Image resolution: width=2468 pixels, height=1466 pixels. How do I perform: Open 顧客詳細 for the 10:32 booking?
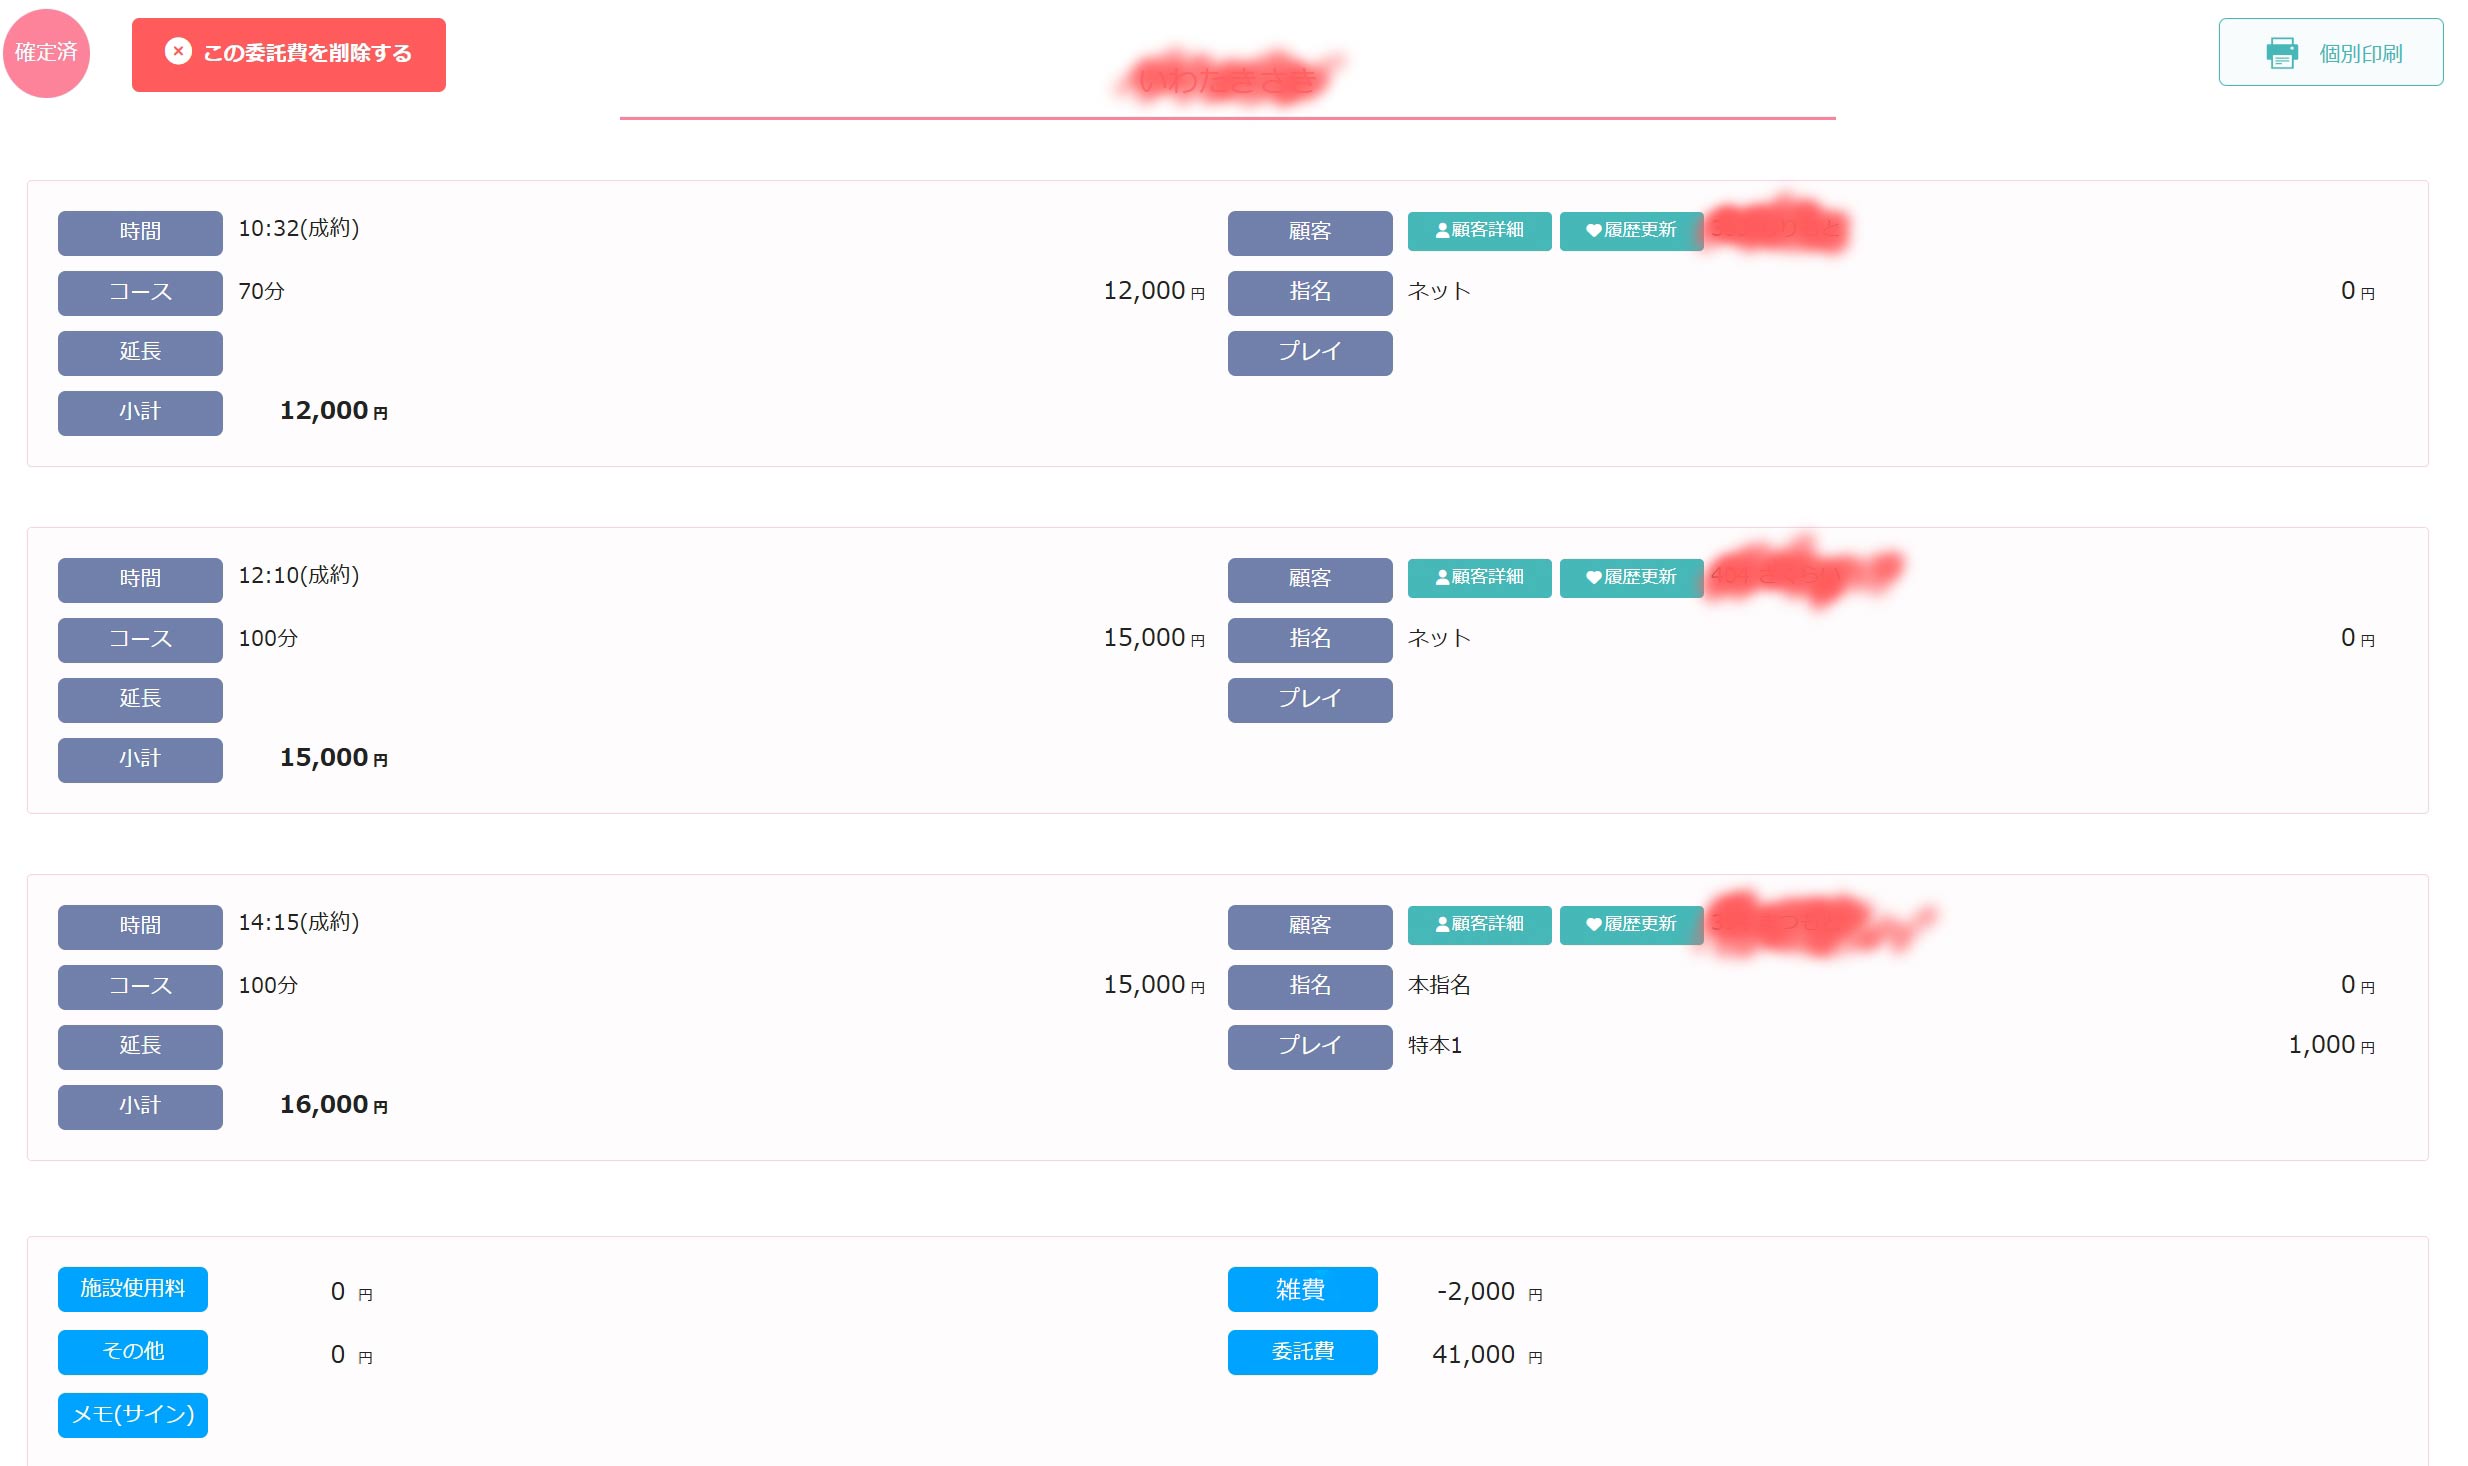coord(1479,231)
